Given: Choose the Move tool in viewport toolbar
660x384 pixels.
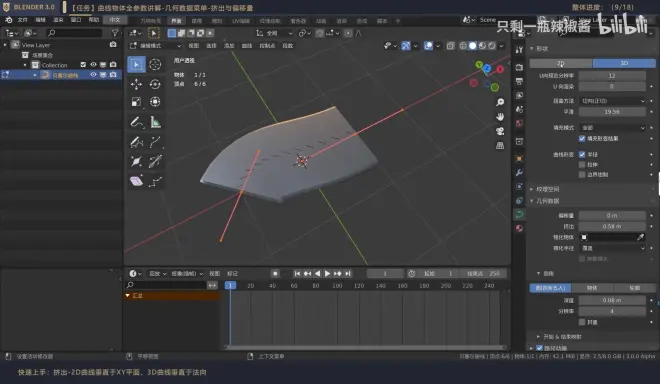Looking at the screenshot, I should coord(136,84).
